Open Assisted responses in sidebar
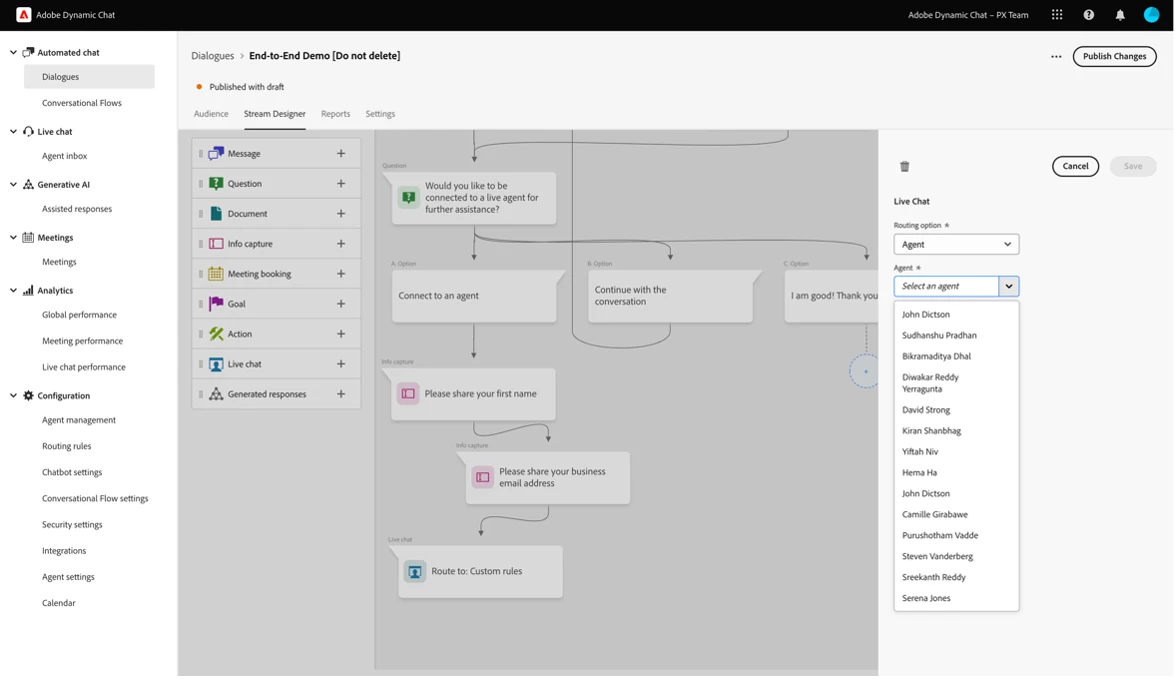 coord(77,209)
